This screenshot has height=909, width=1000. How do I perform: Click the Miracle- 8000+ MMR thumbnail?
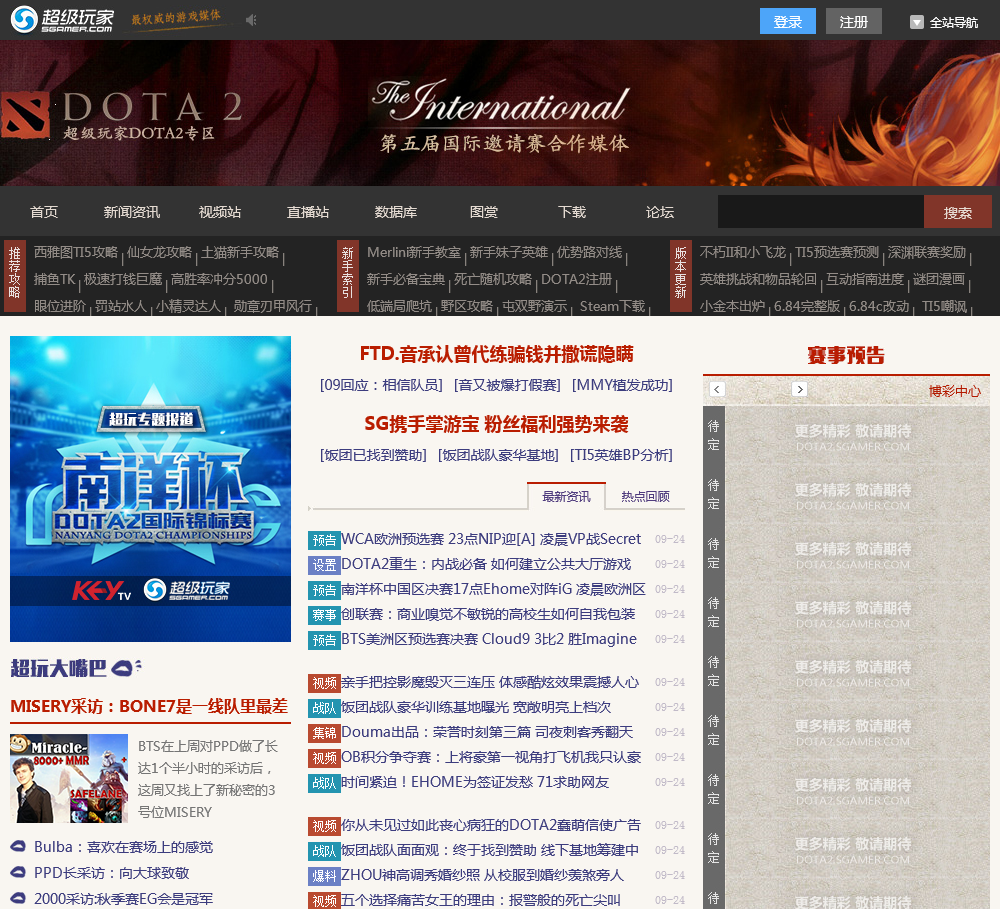69,778
